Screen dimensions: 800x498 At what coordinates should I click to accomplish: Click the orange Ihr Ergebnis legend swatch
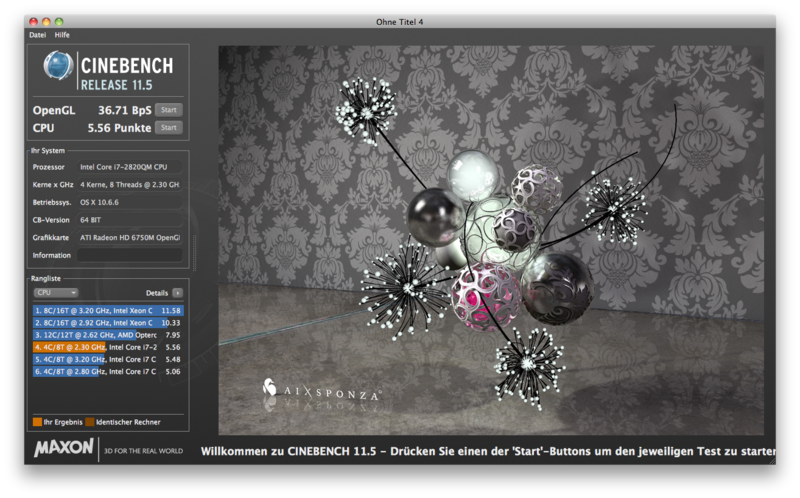pos(37,422)
